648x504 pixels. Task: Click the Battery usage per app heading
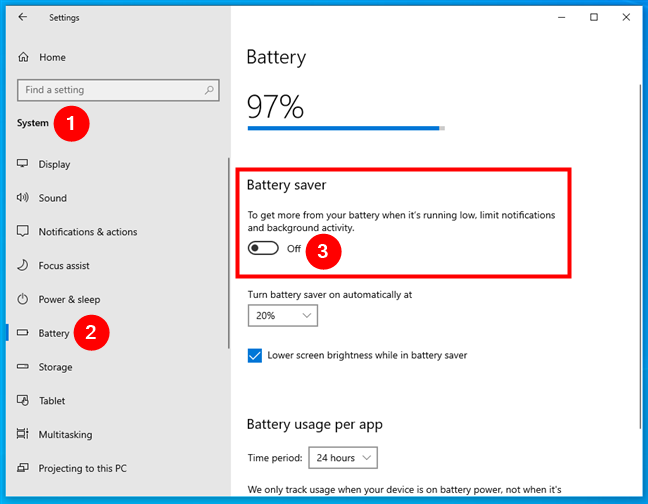314,425
